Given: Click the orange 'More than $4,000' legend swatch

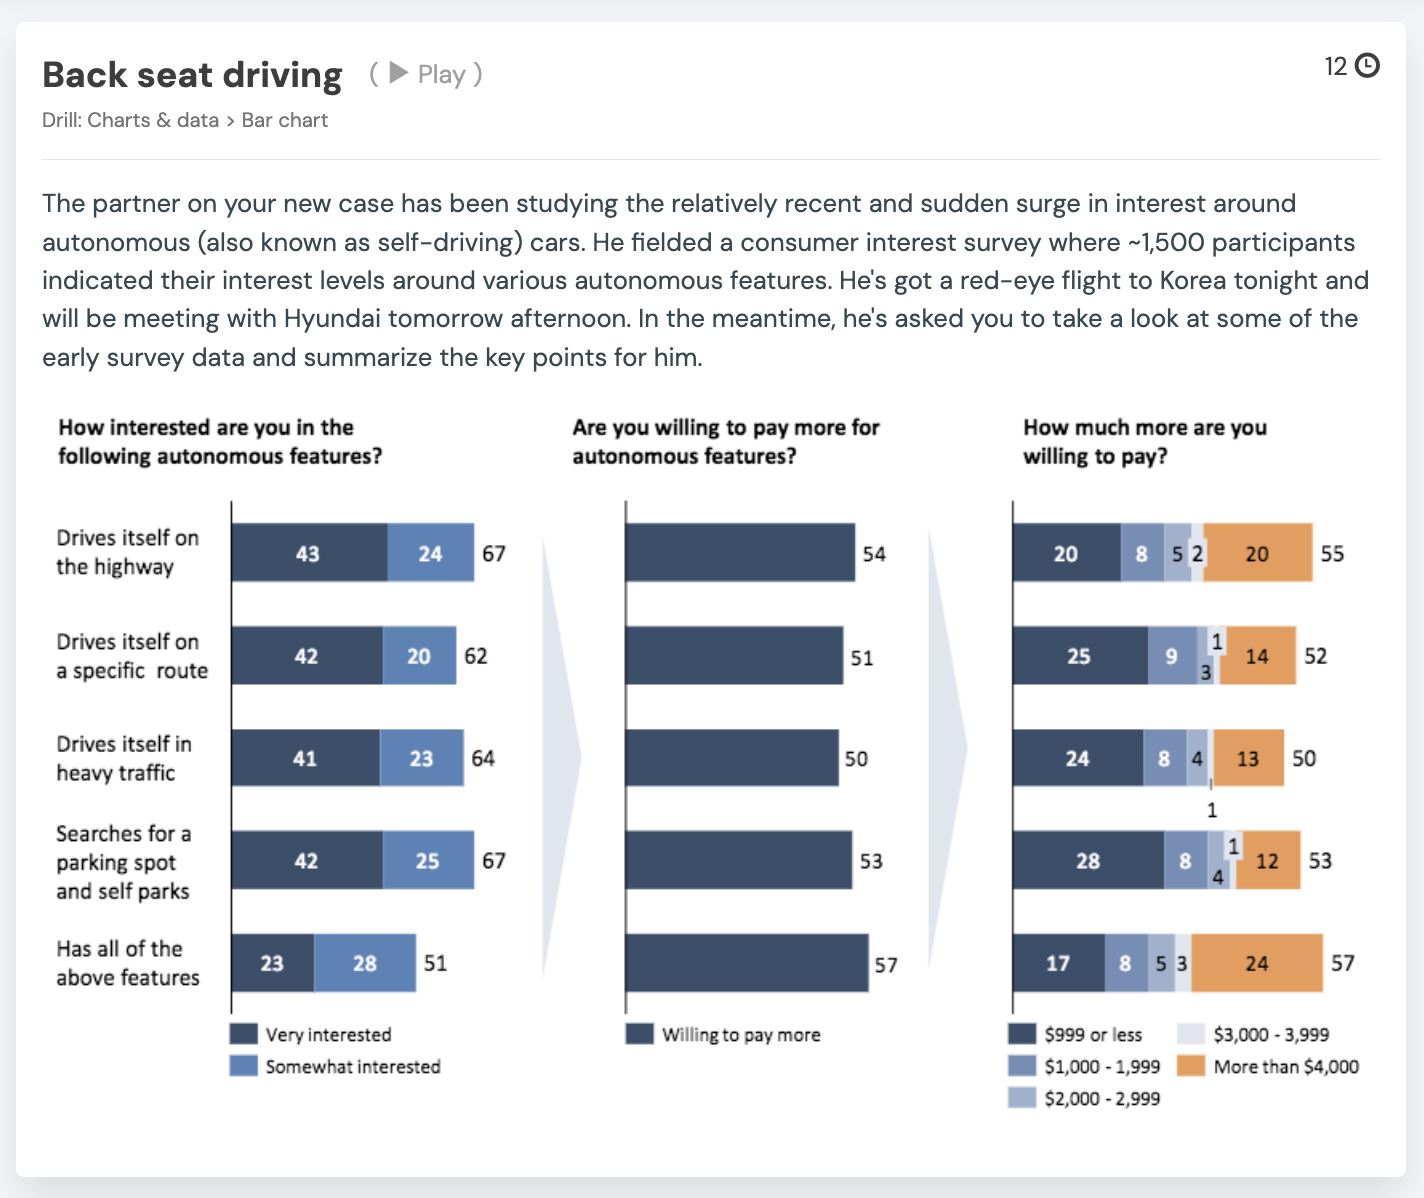Looking at the screenshot, I should (1192, 1066).
